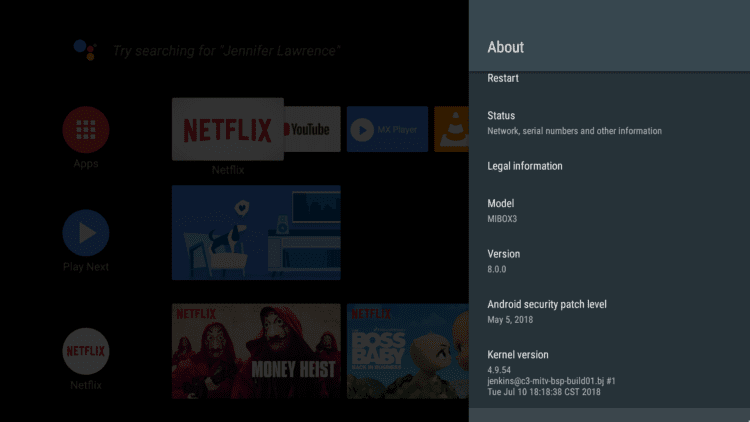Select the Restart option
The image size is (750, 422).
click(609, 78)
